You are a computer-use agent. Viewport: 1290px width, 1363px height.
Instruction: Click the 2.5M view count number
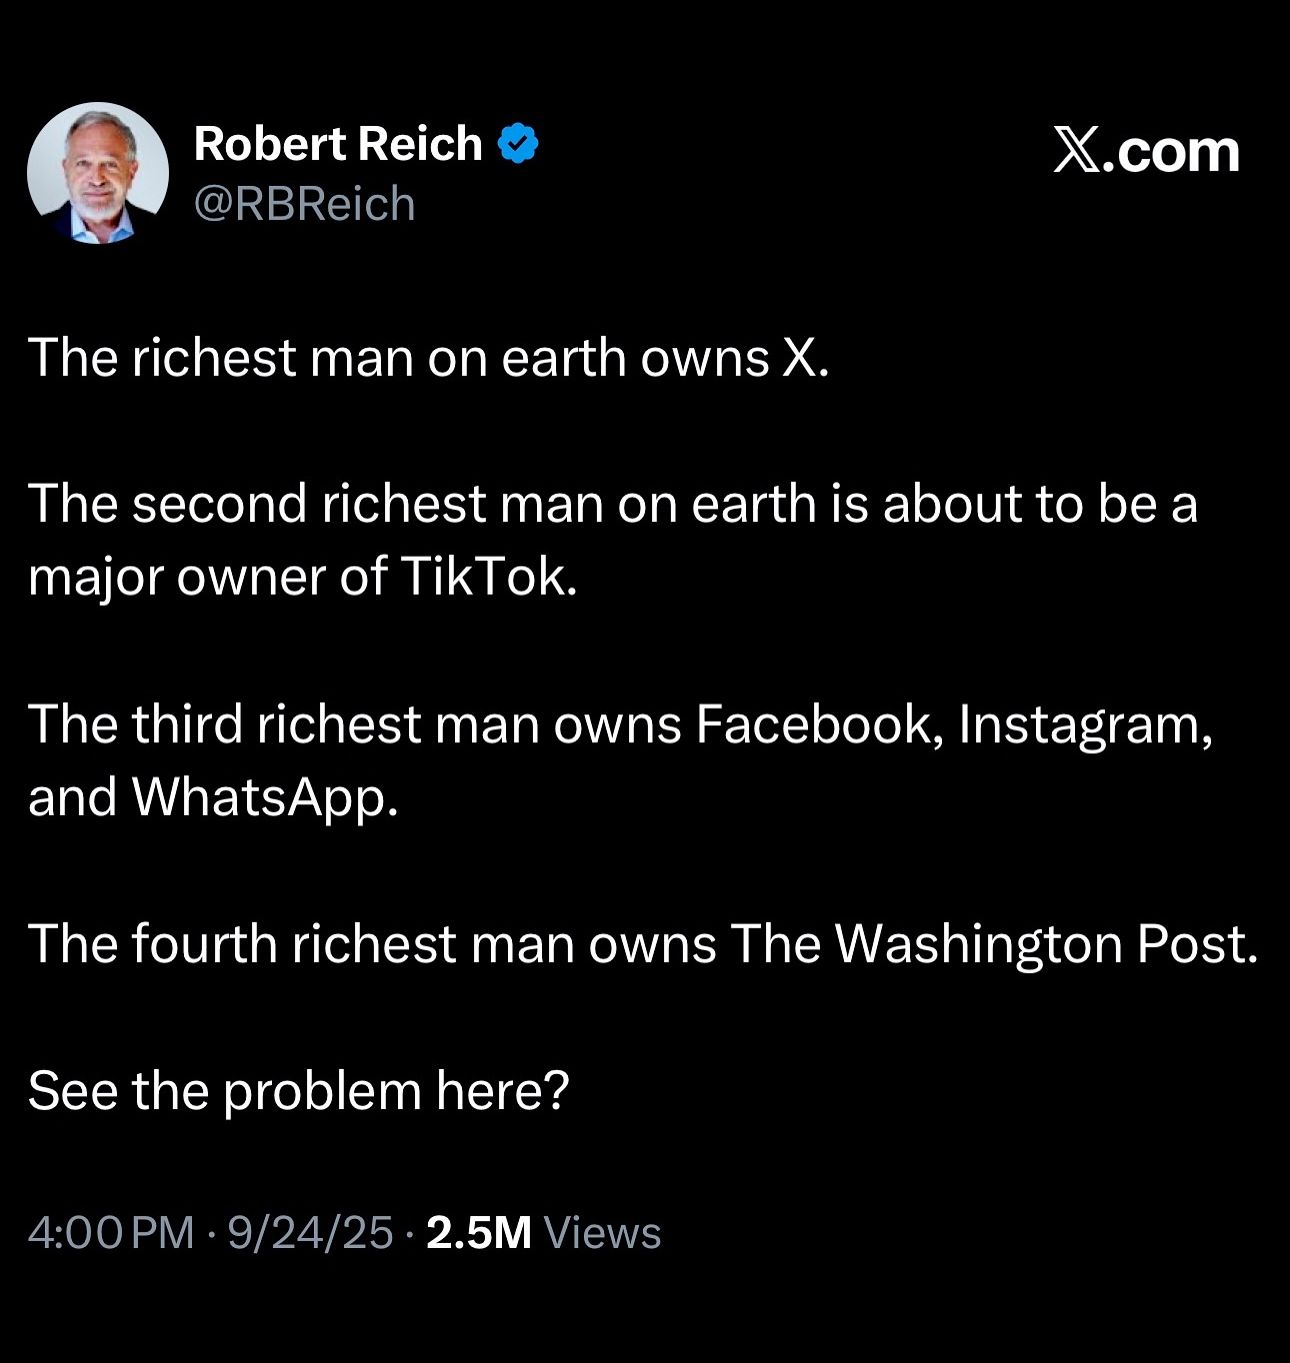coord(478,1233)
